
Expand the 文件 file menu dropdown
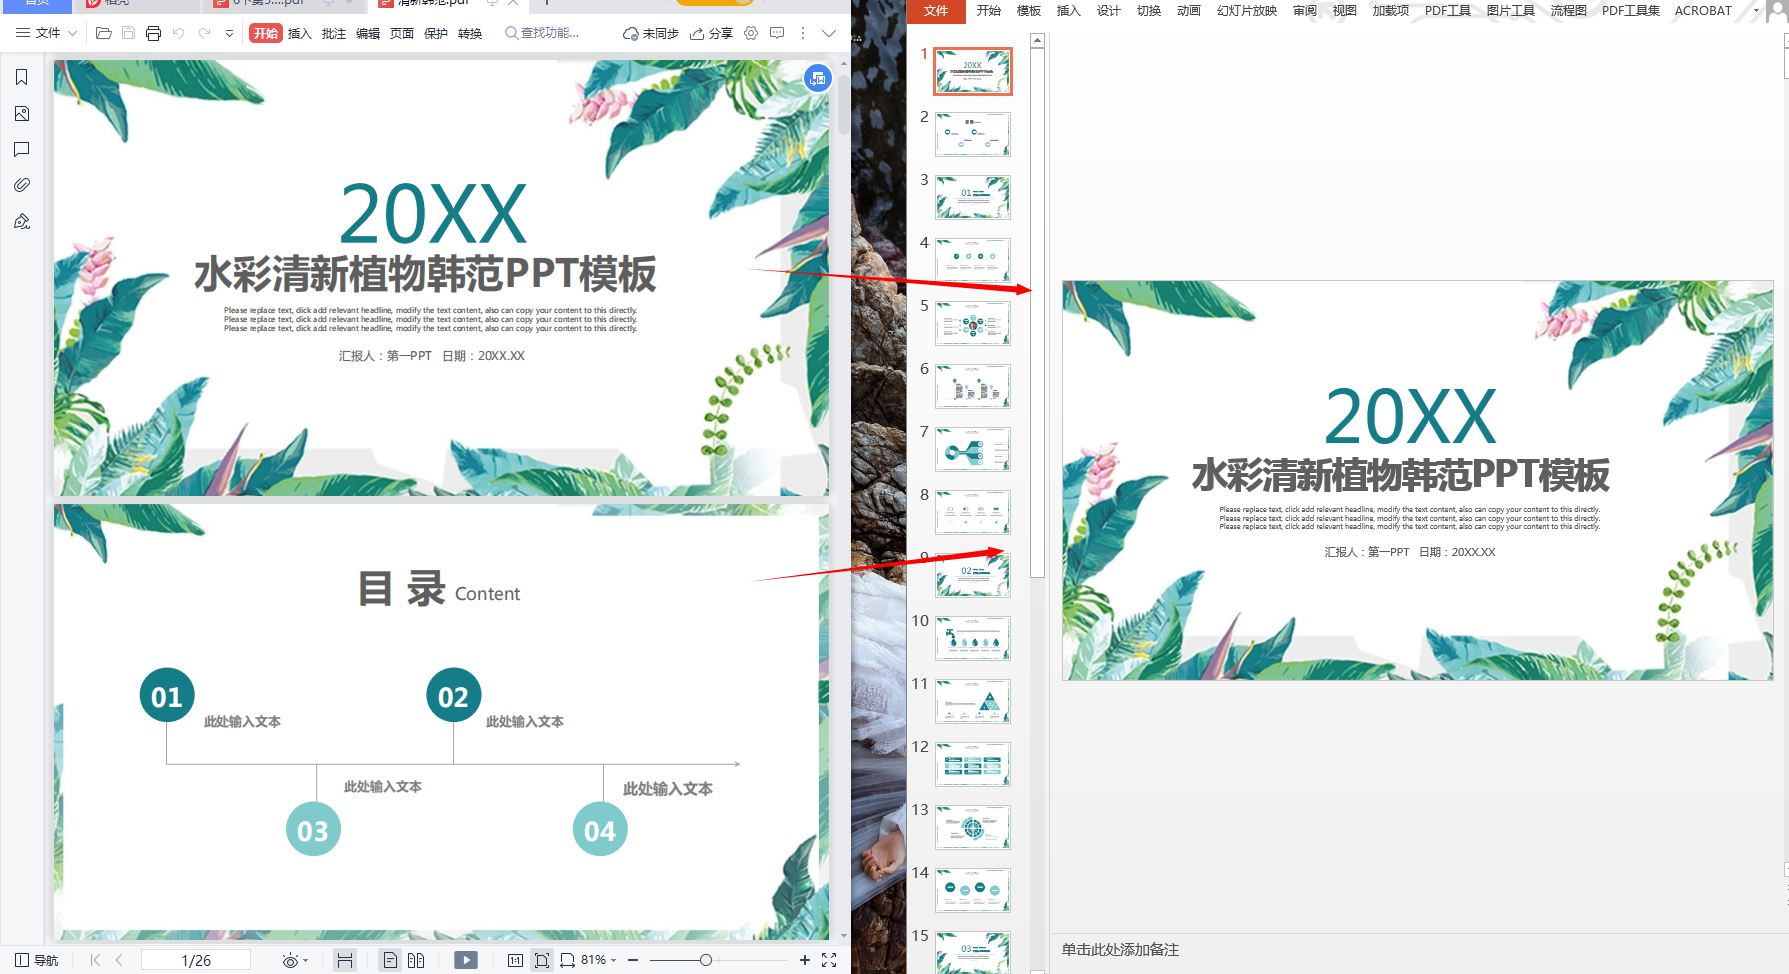[x=46, y=32]
